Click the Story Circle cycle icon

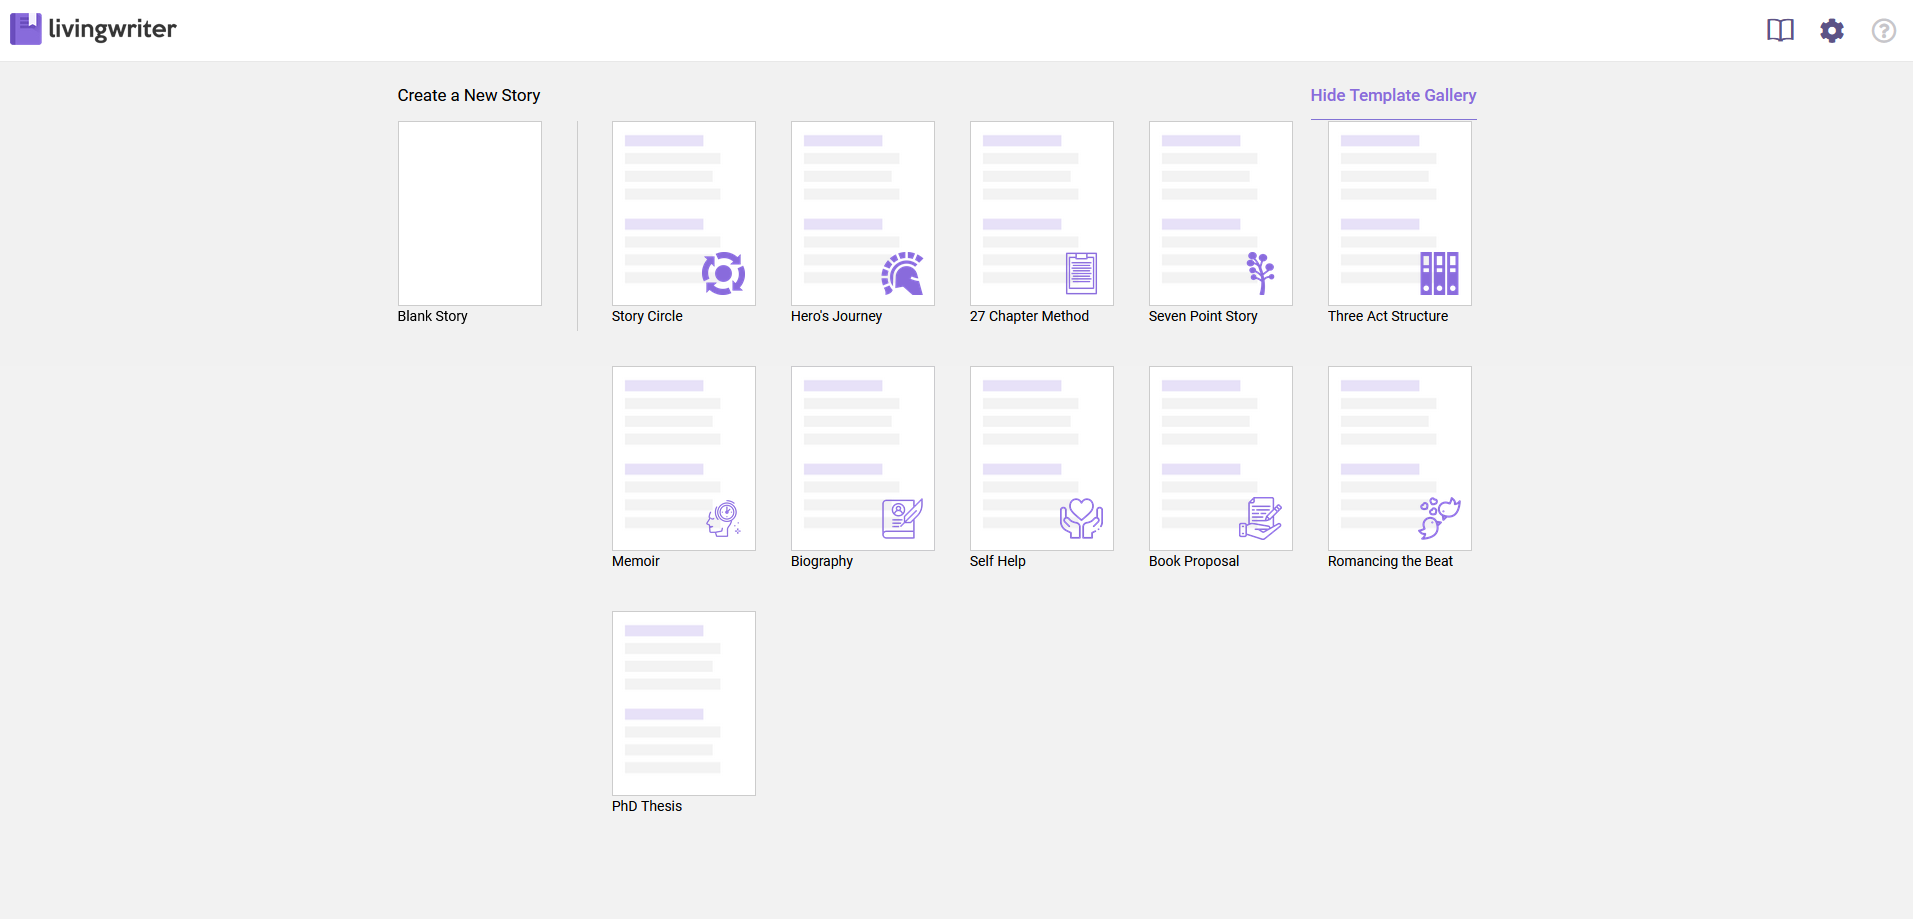tap(723, 273)
